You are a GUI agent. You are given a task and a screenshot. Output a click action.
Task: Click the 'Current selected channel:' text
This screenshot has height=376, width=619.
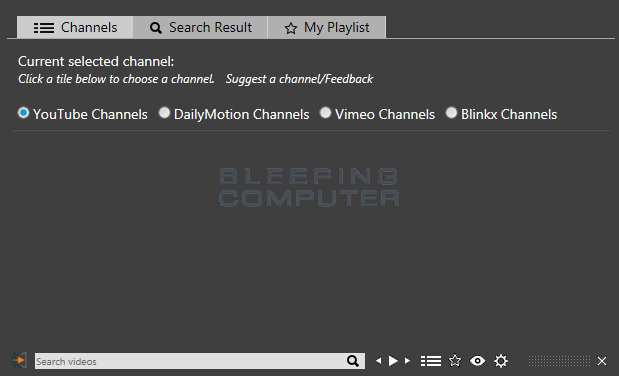pyautogui.click(x=96, y=62)
